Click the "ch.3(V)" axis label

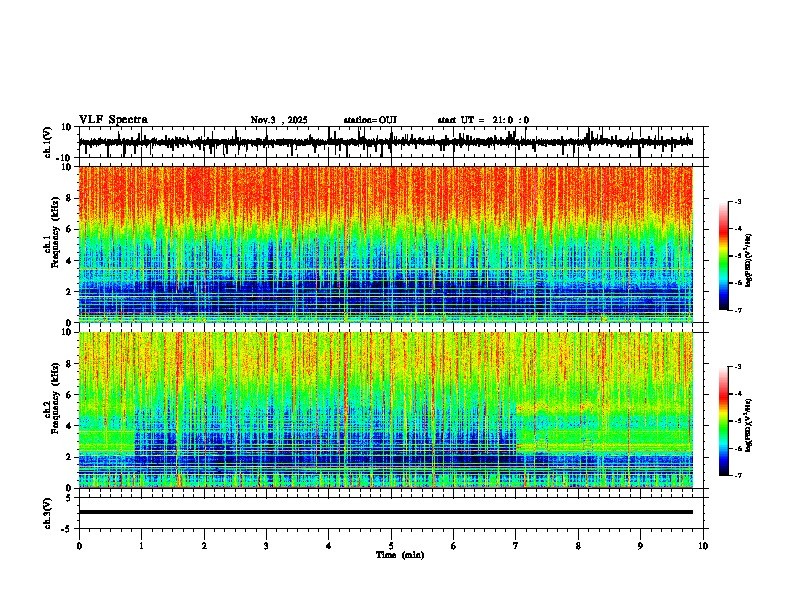pyautogui.click(x=48, y=513)
